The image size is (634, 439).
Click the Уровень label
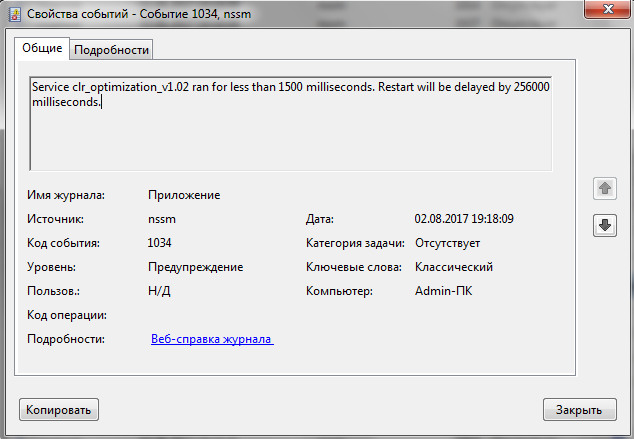[x=51, y=267]
